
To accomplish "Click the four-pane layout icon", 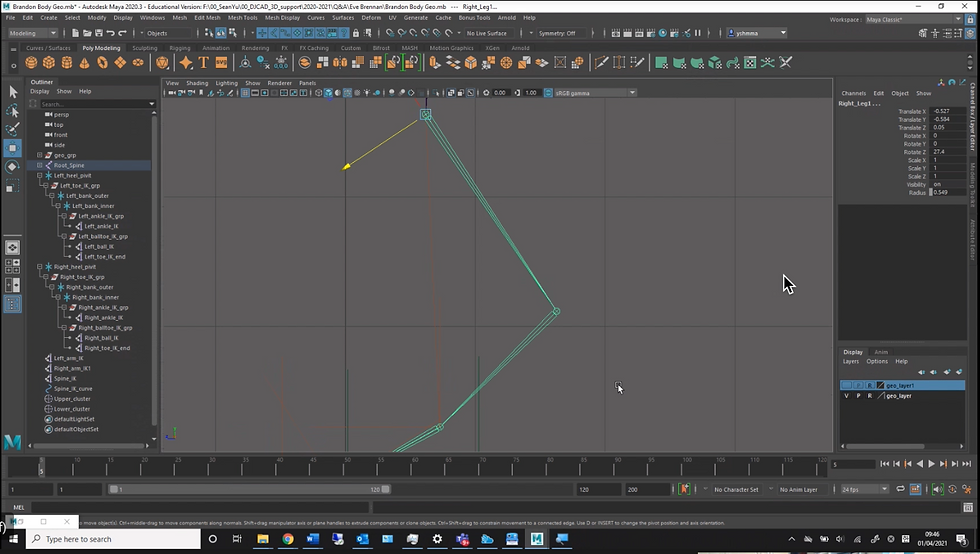I will click(x=12, y=266).
